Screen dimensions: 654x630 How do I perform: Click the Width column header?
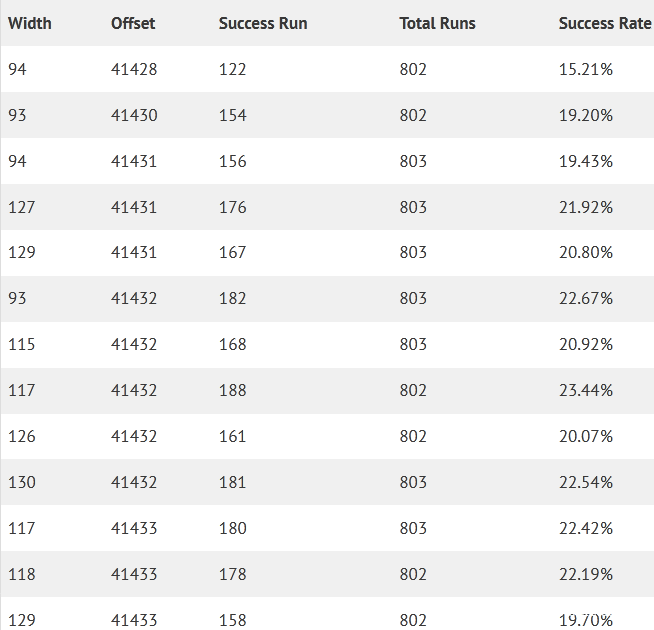pos(30,23)
